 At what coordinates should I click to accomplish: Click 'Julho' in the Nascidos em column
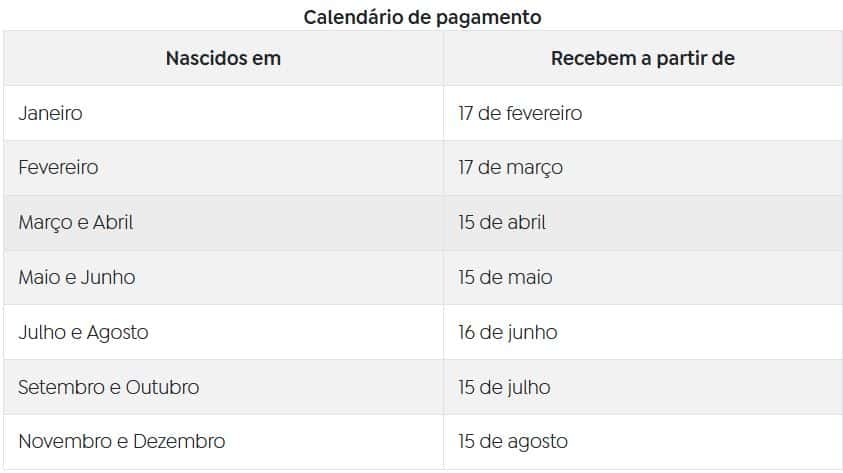[x=42, y=332]
